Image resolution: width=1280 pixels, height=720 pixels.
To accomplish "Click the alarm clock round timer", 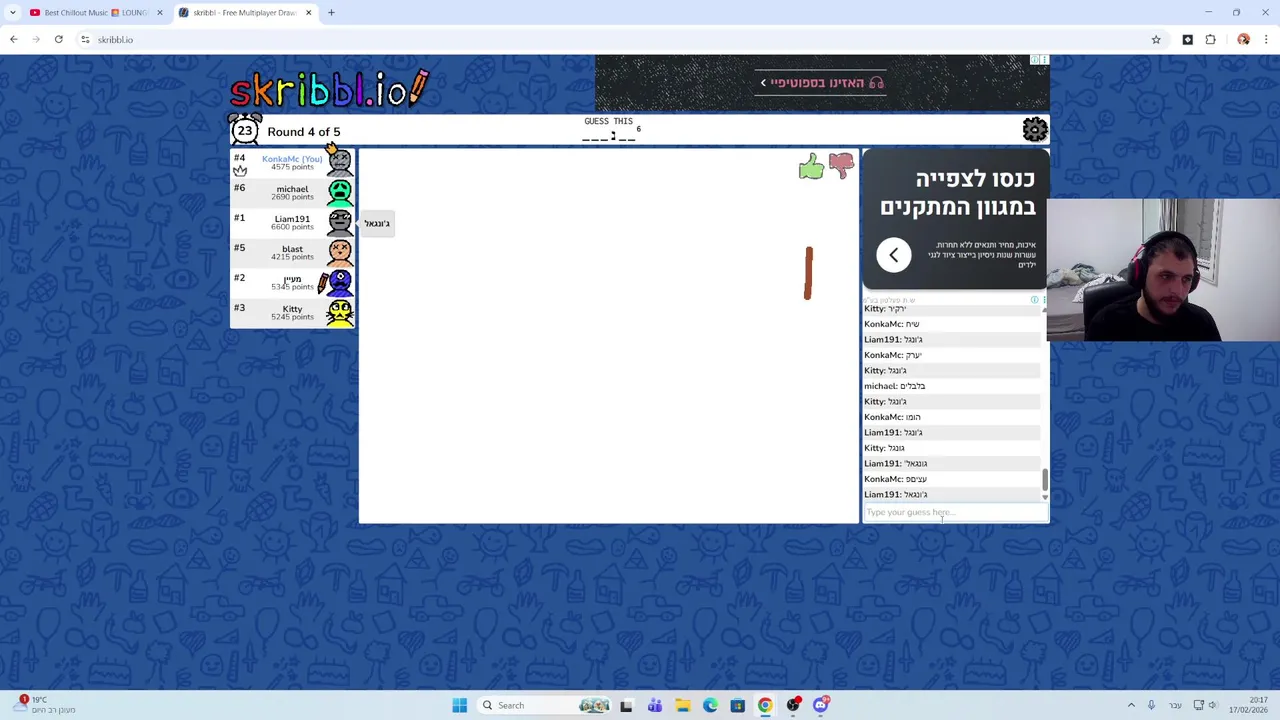I will point(245,130).
